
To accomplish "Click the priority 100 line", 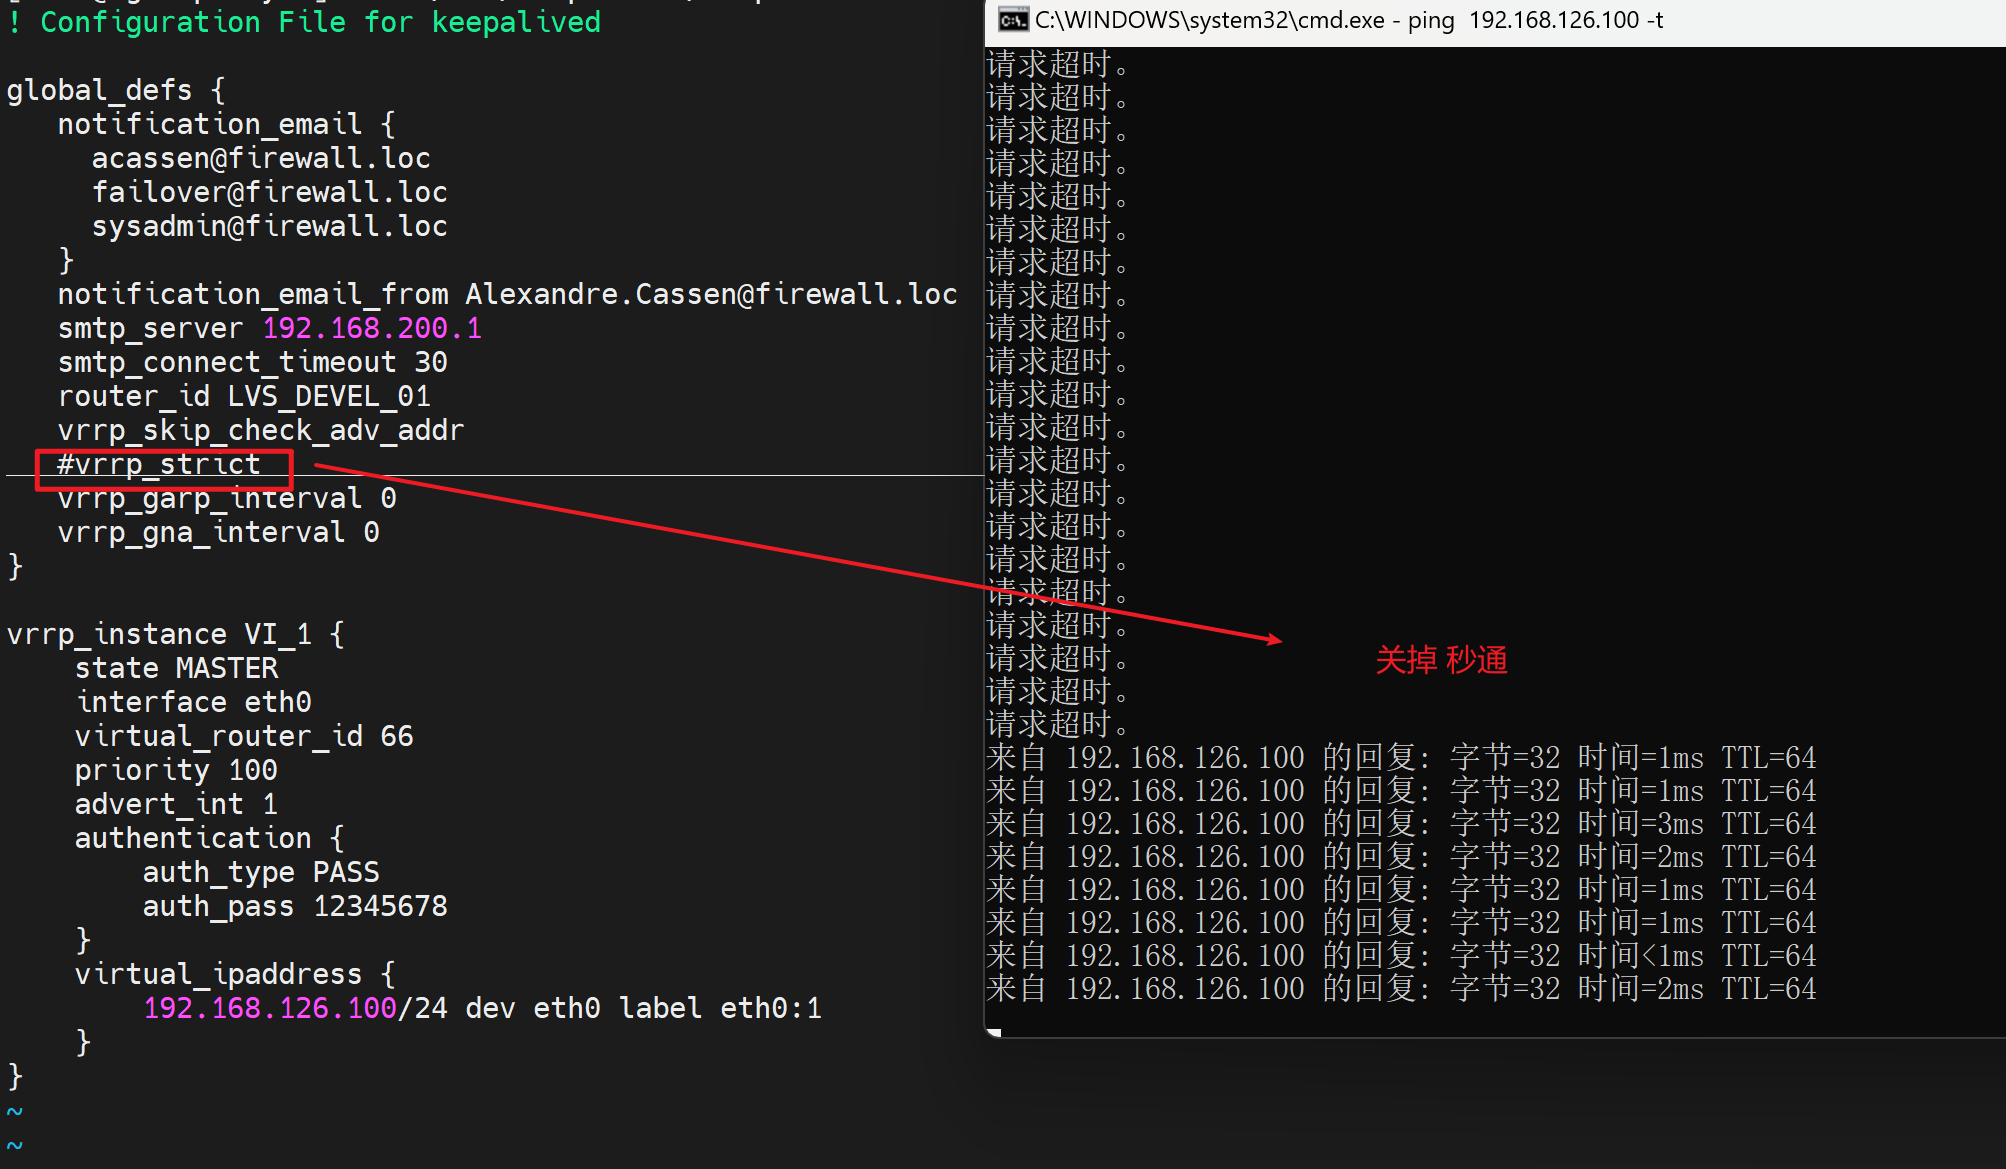I will [176, 770].
